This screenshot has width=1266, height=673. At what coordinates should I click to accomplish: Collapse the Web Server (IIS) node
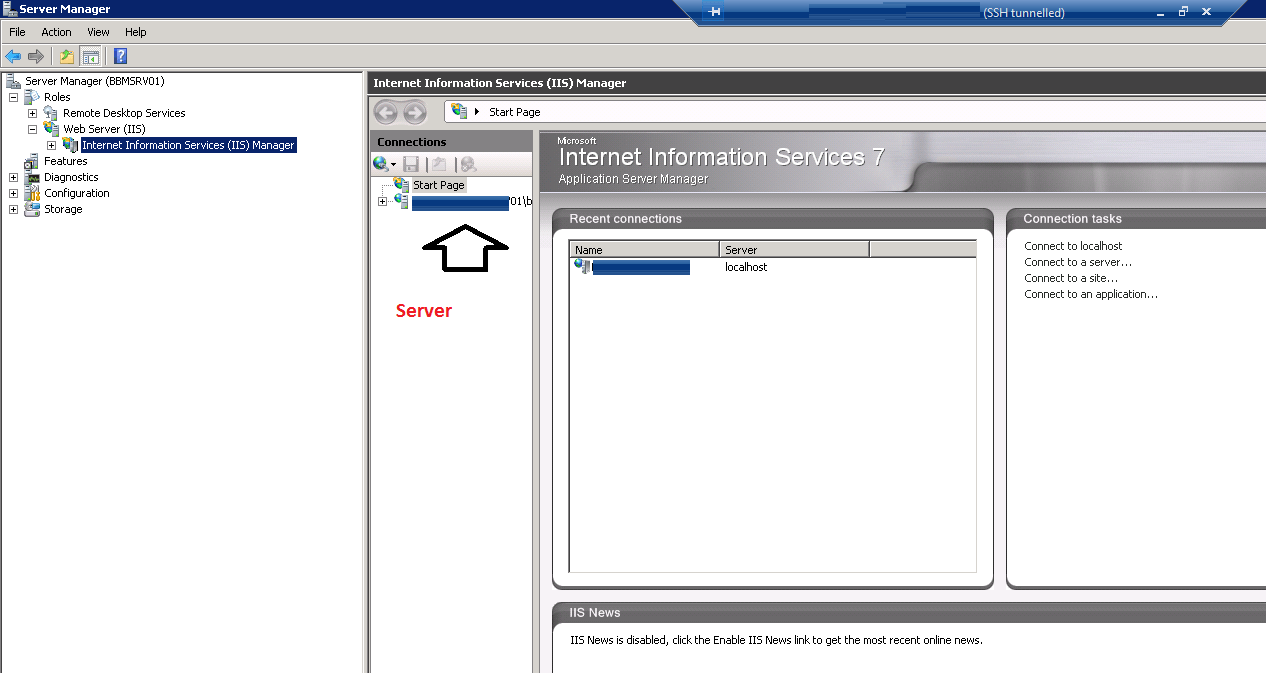(32, 129)
